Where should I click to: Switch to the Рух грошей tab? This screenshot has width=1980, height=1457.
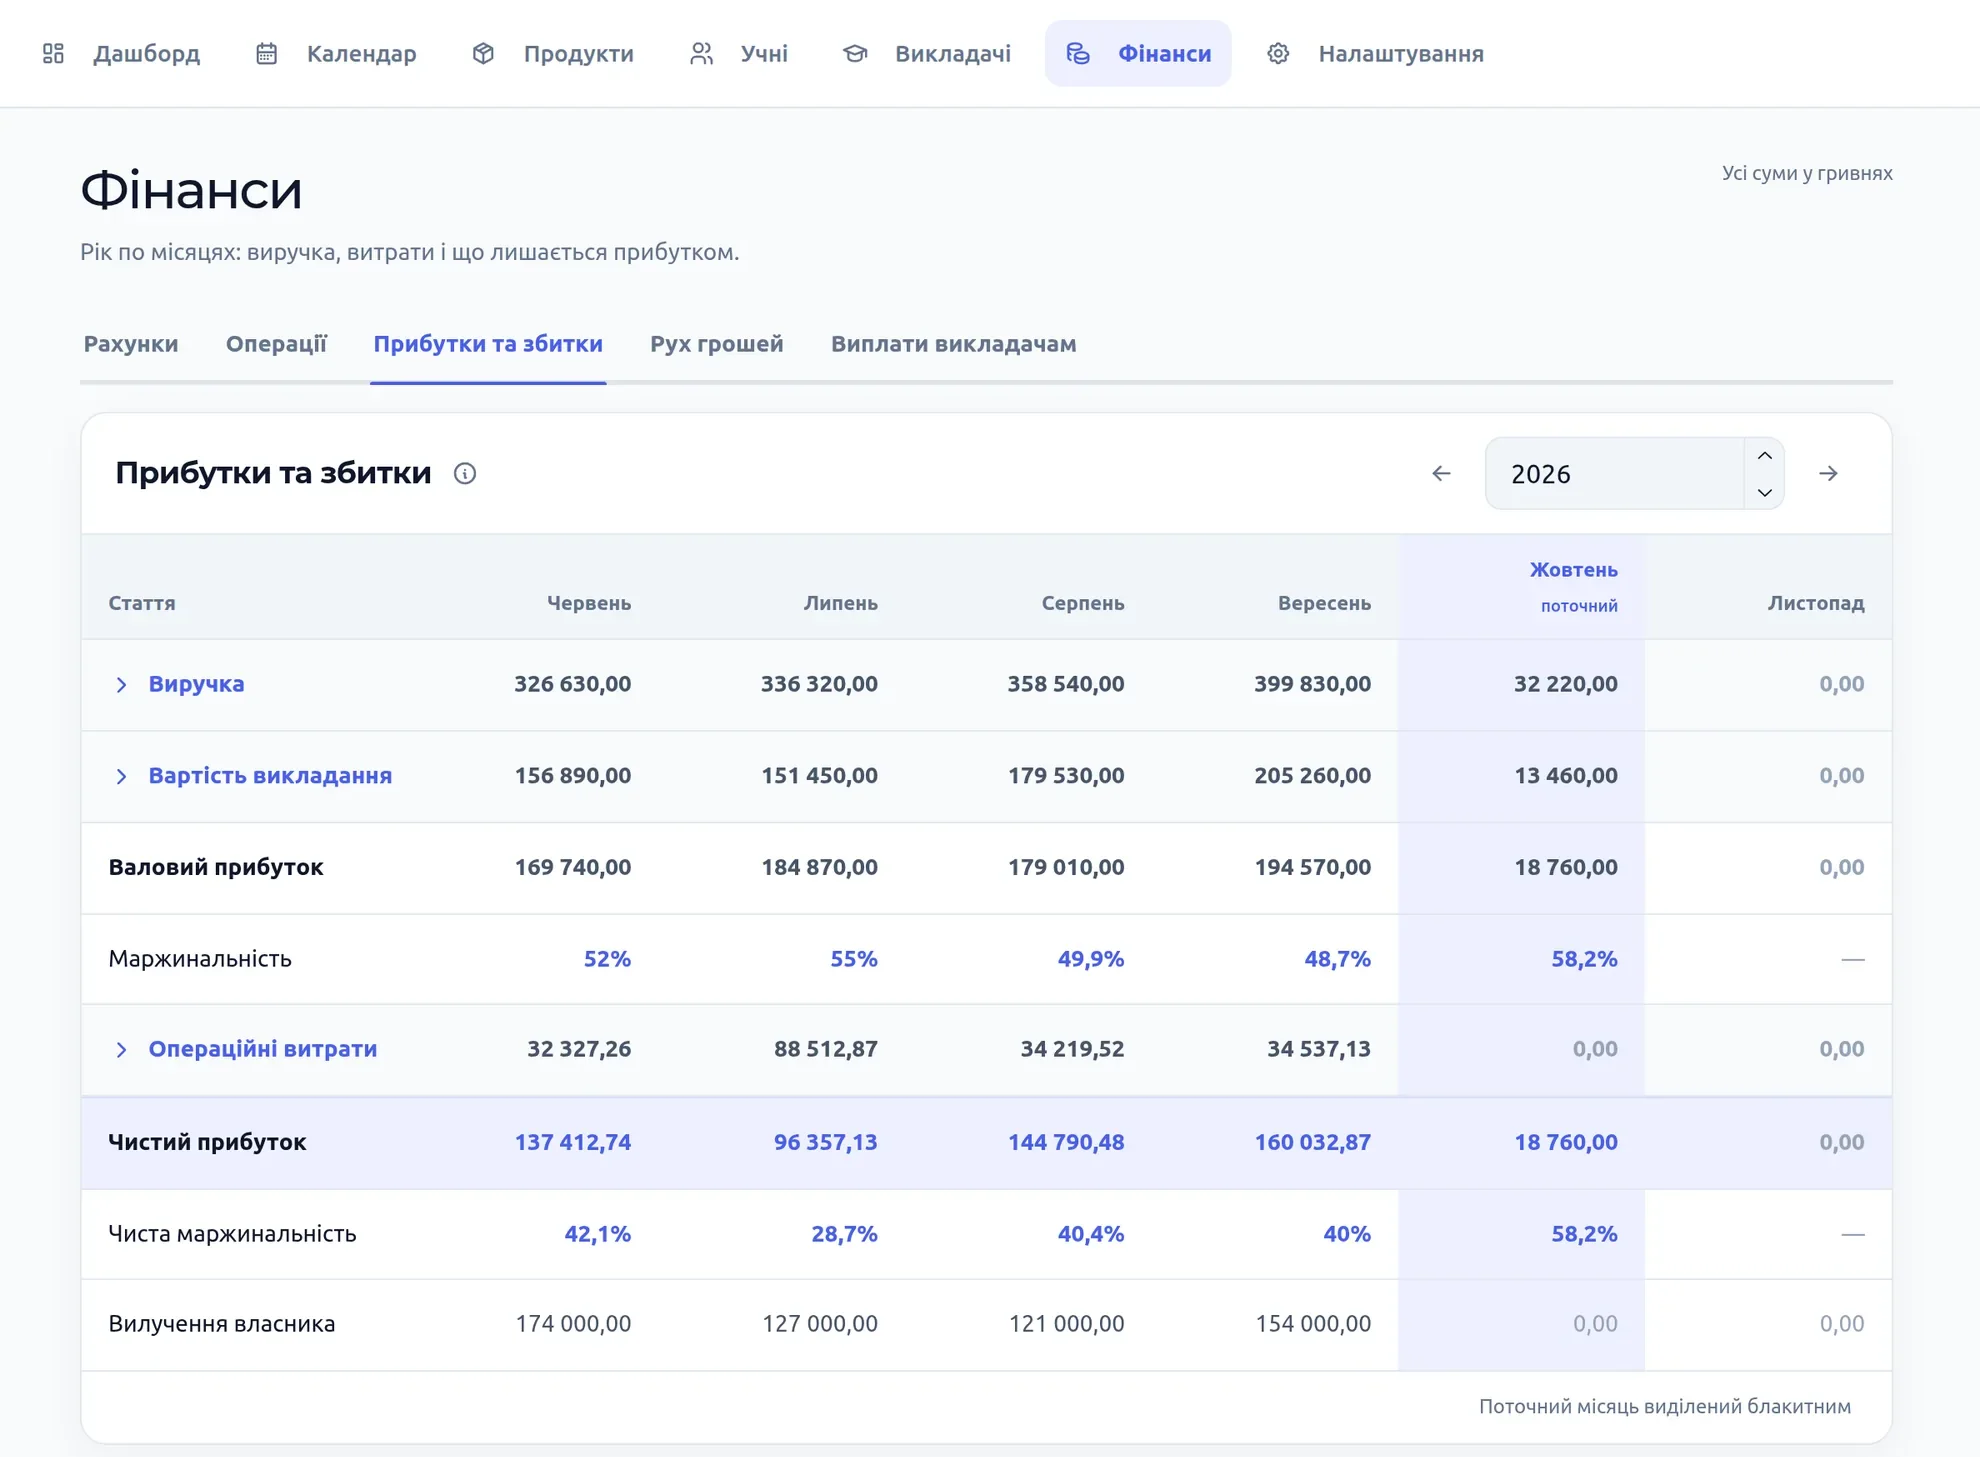[717, 344]
